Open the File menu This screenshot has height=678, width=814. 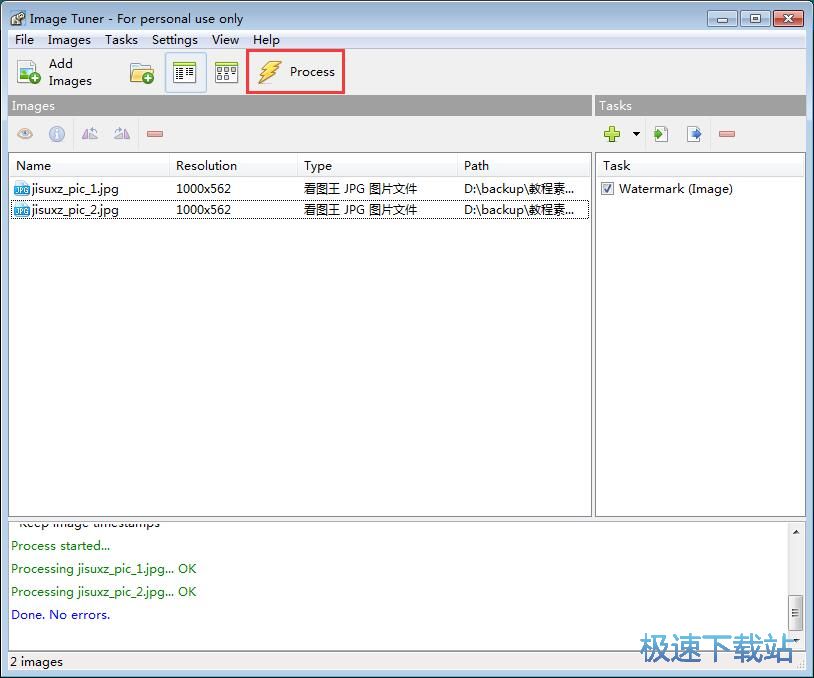24,39
